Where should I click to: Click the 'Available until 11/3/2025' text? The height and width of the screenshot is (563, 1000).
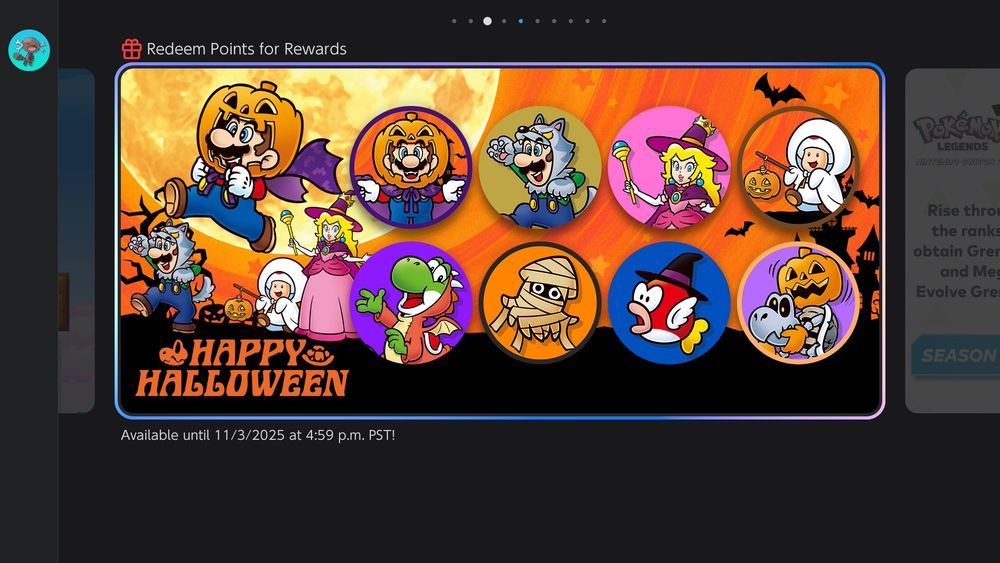[x=258, y=435]
